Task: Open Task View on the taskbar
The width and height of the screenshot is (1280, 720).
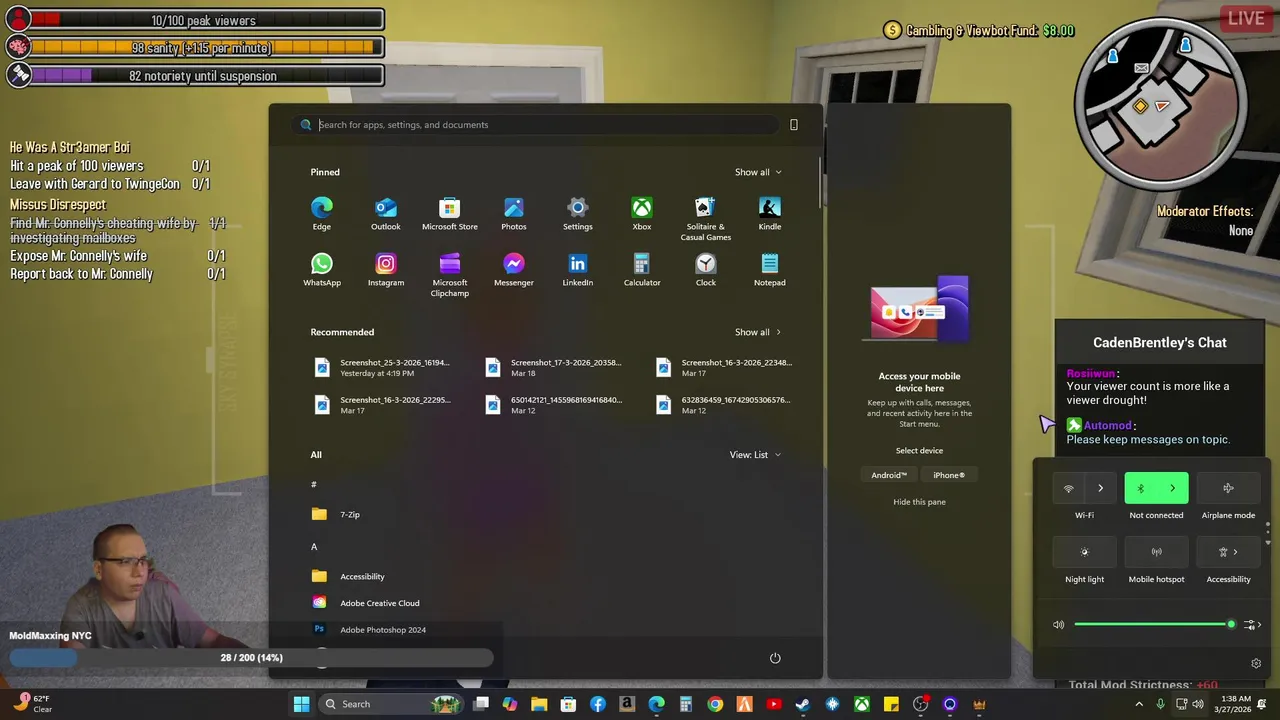Action: (x=481, y=704)
